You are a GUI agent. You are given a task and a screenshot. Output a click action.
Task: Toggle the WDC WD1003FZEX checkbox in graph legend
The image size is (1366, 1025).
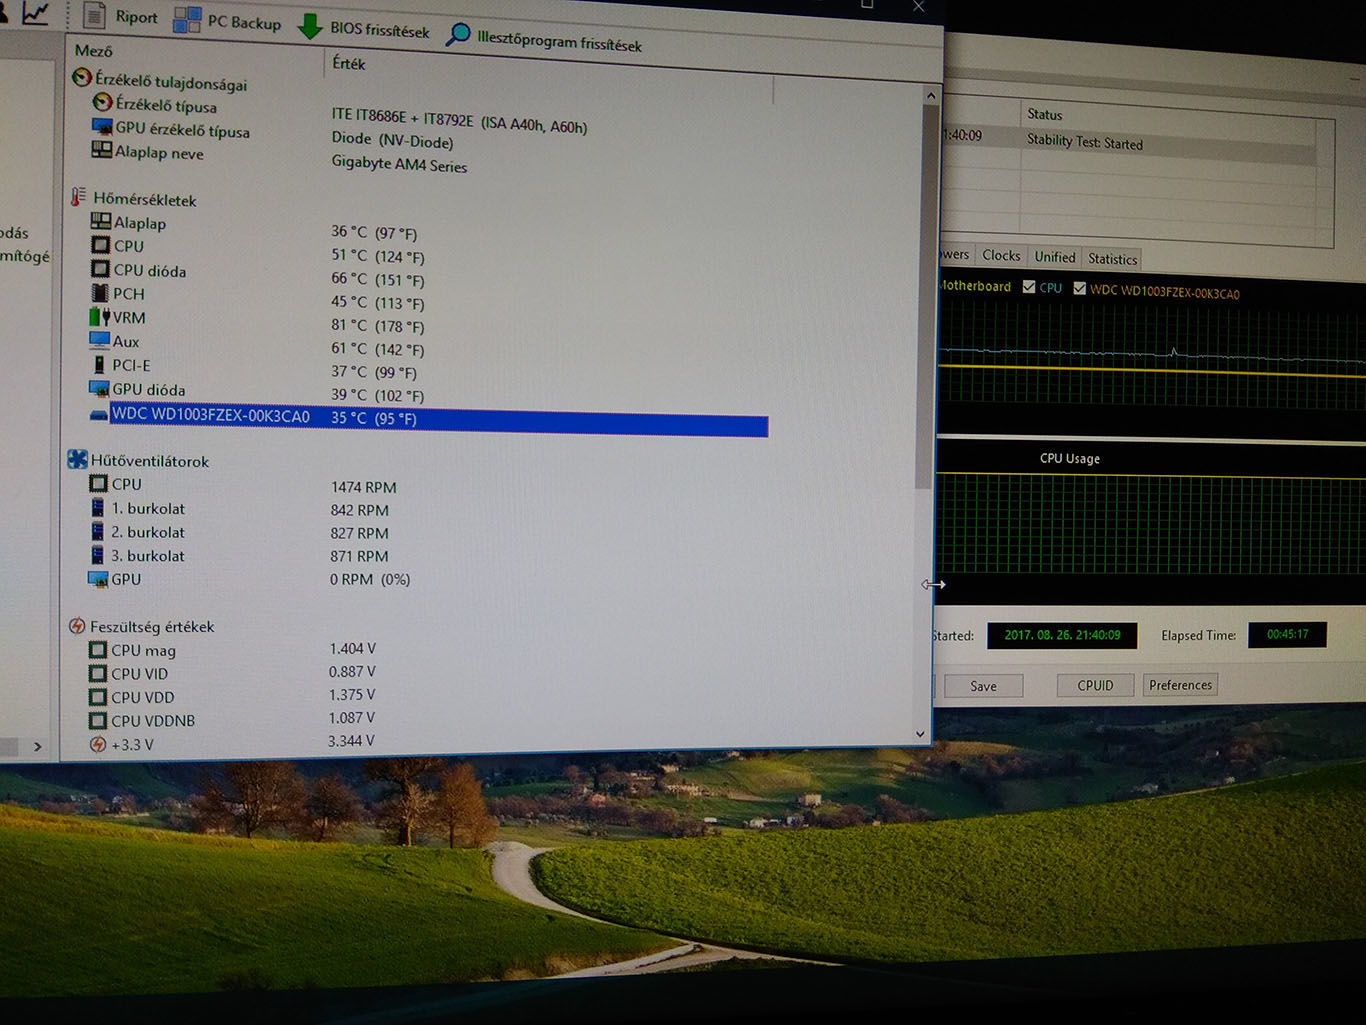(1079, 288)
